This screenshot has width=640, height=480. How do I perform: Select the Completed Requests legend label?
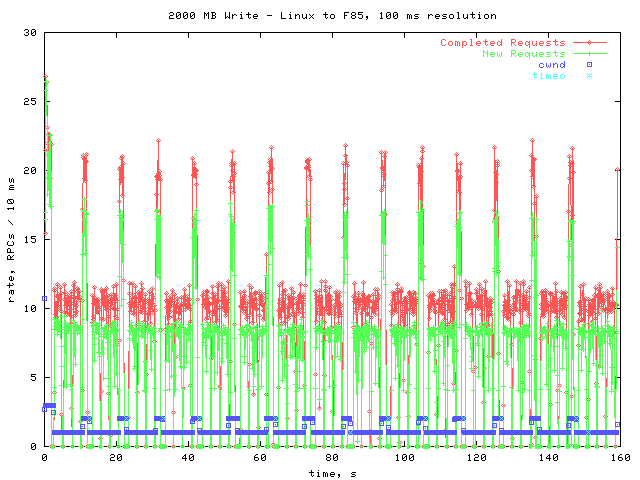tap(502, 43)
